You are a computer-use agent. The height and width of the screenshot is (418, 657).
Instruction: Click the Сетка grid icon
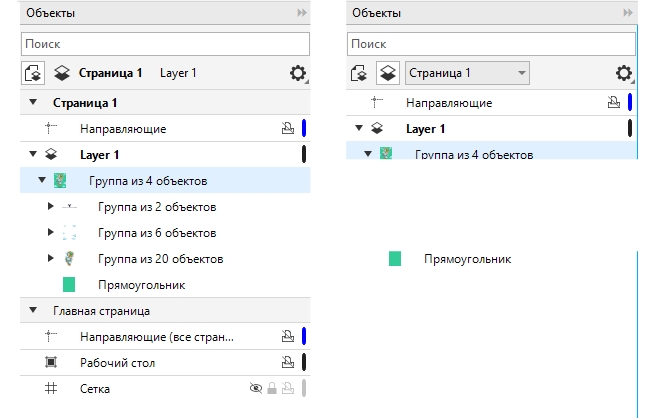pos(52,388)
